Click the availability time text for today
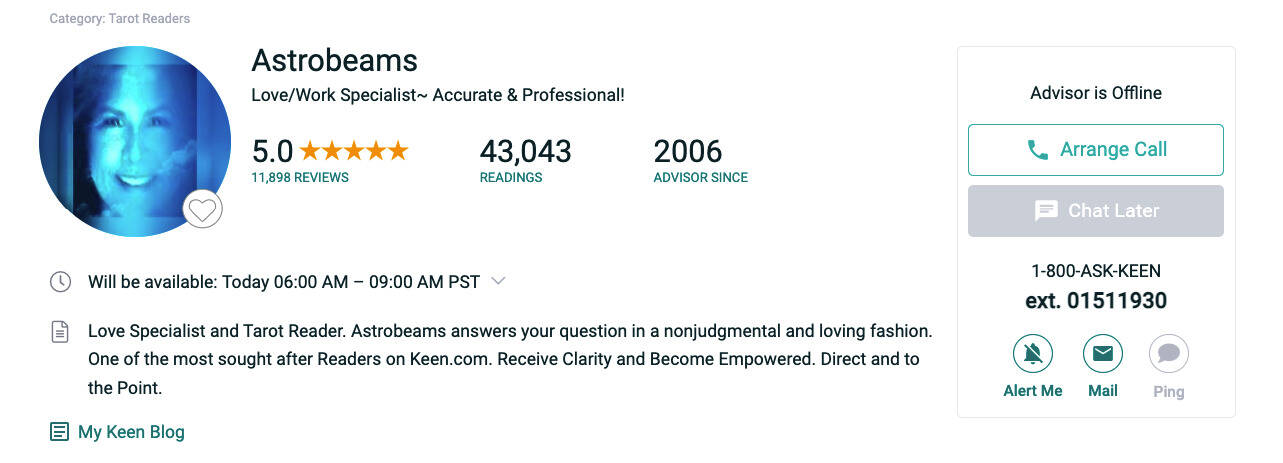The image size is (1283, 463). point(284,282)
